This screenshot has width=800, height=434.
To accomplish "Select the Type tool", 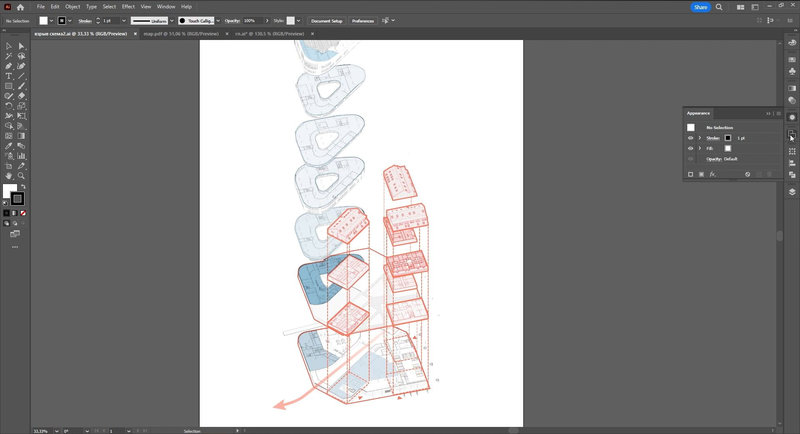I will point(9,76).
